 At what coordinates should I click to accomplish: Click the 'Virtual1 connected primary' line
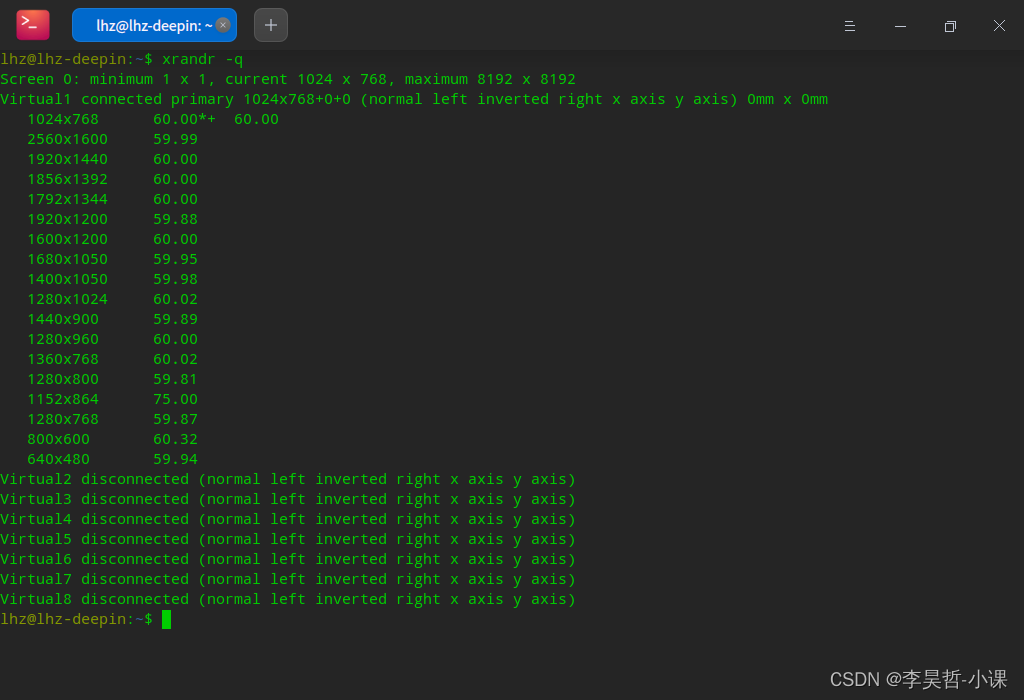coord(414,99)
